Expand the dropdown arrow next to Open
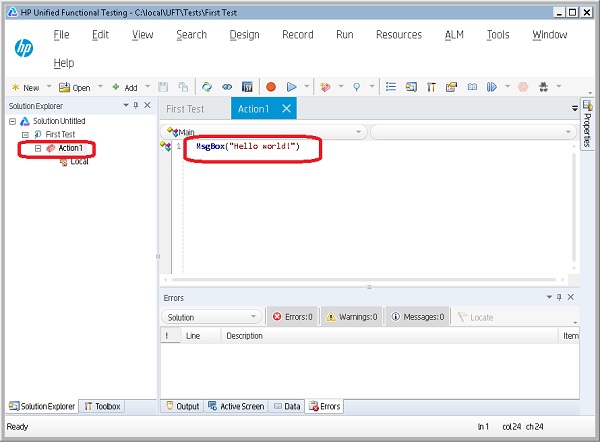The height and width of the screenshot is (443, 600). 100,86
